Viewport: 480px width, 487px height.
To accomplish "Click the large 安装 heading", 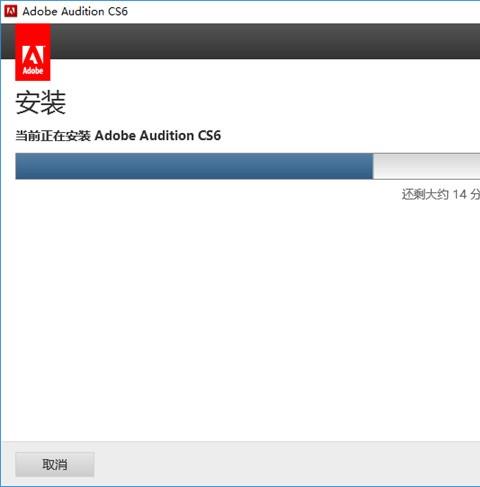I will [41, 103].
